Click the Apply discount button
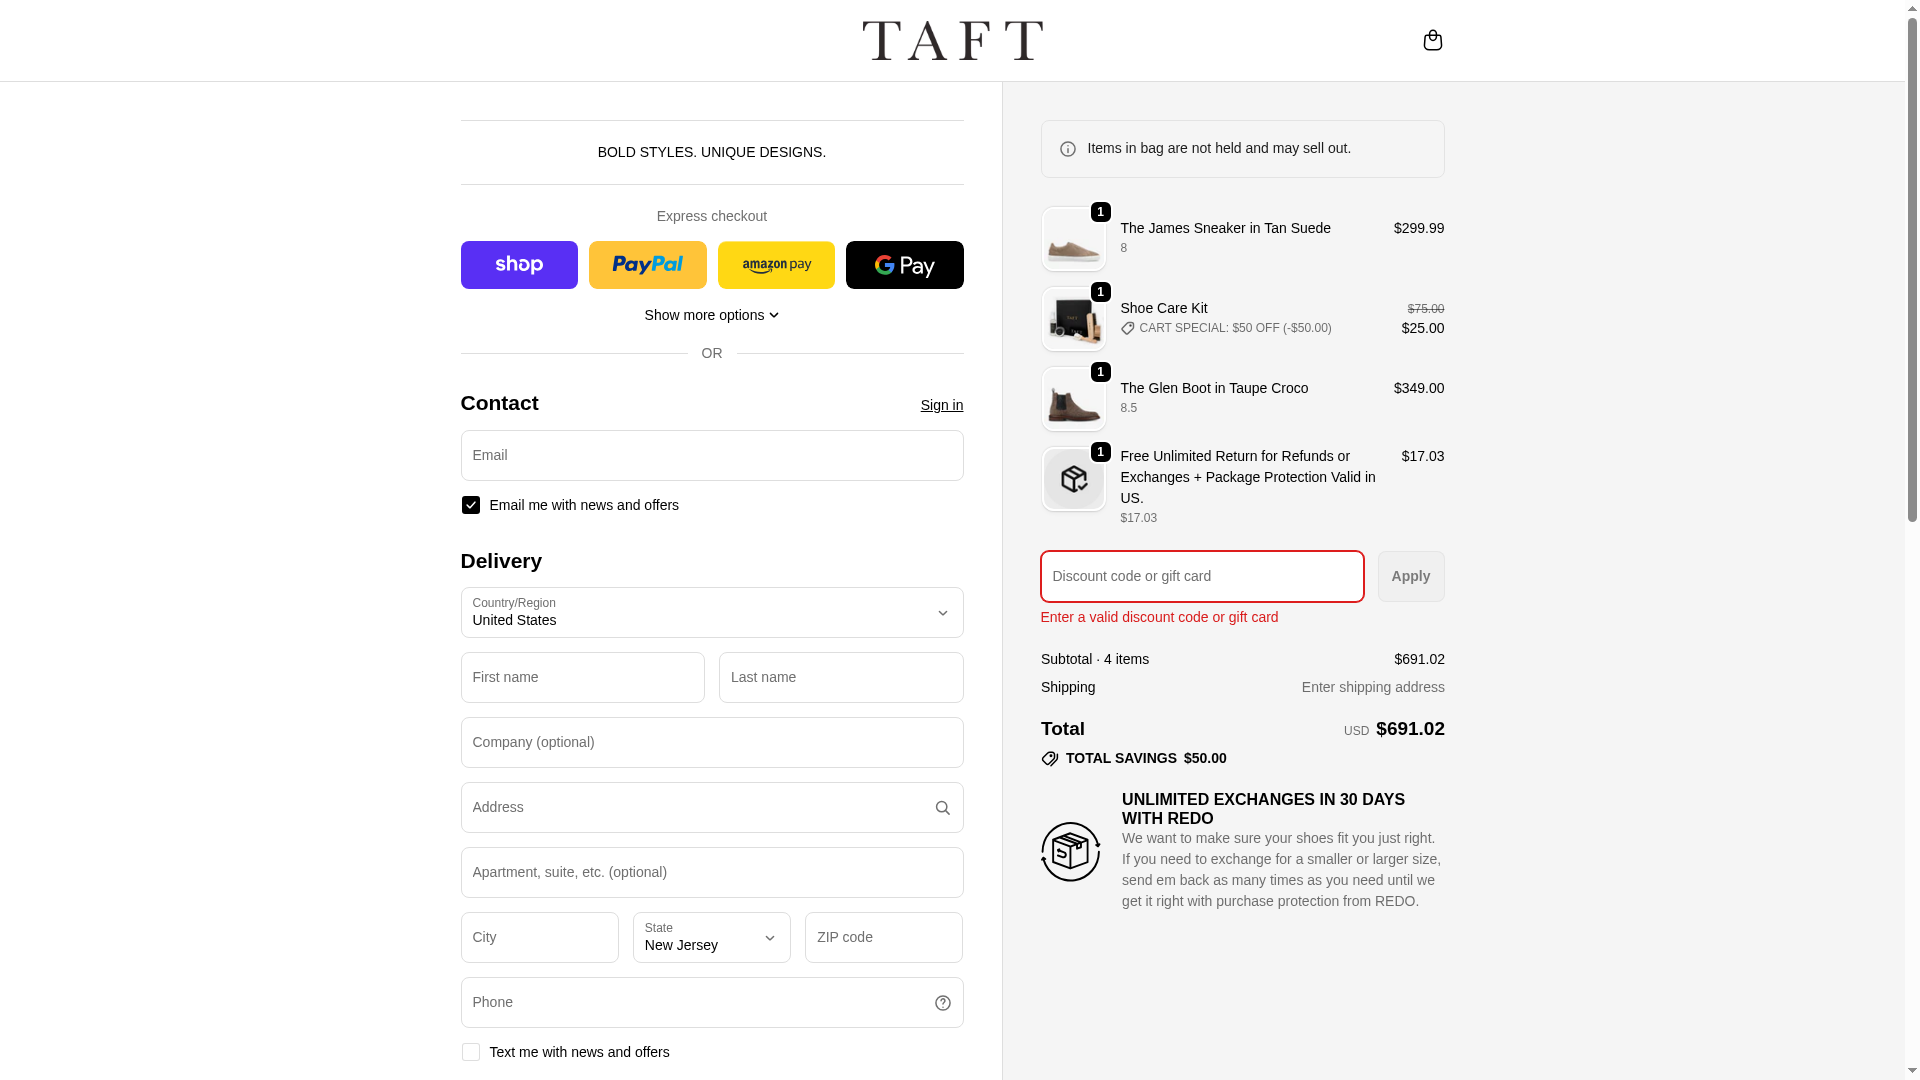 (1410, 576)
